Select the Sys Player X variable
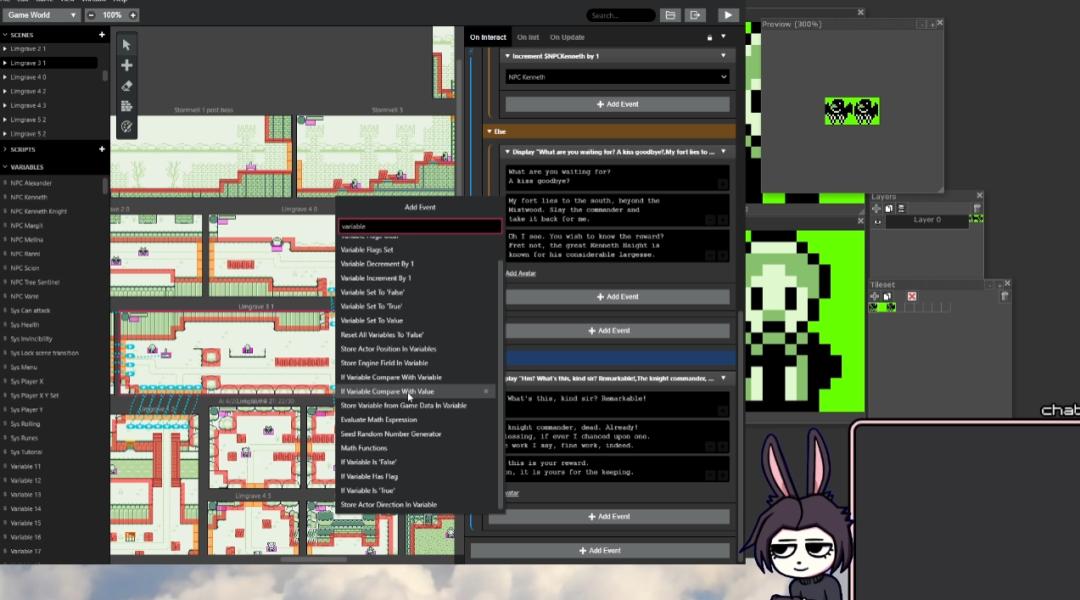The height and width of the screenshot is (600, 1080). coord(27,381)
